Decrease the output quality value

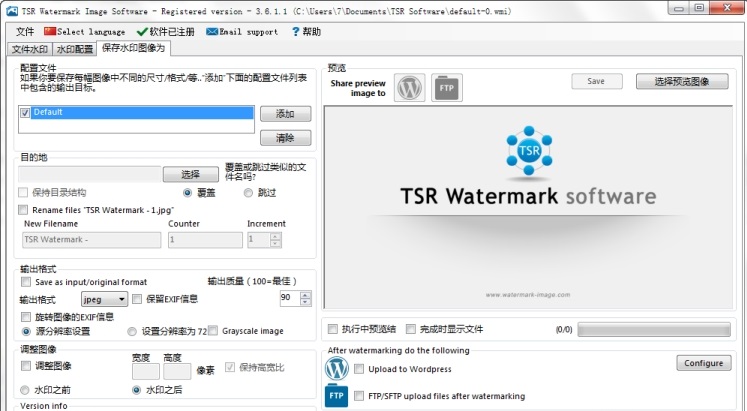[305, 302]
